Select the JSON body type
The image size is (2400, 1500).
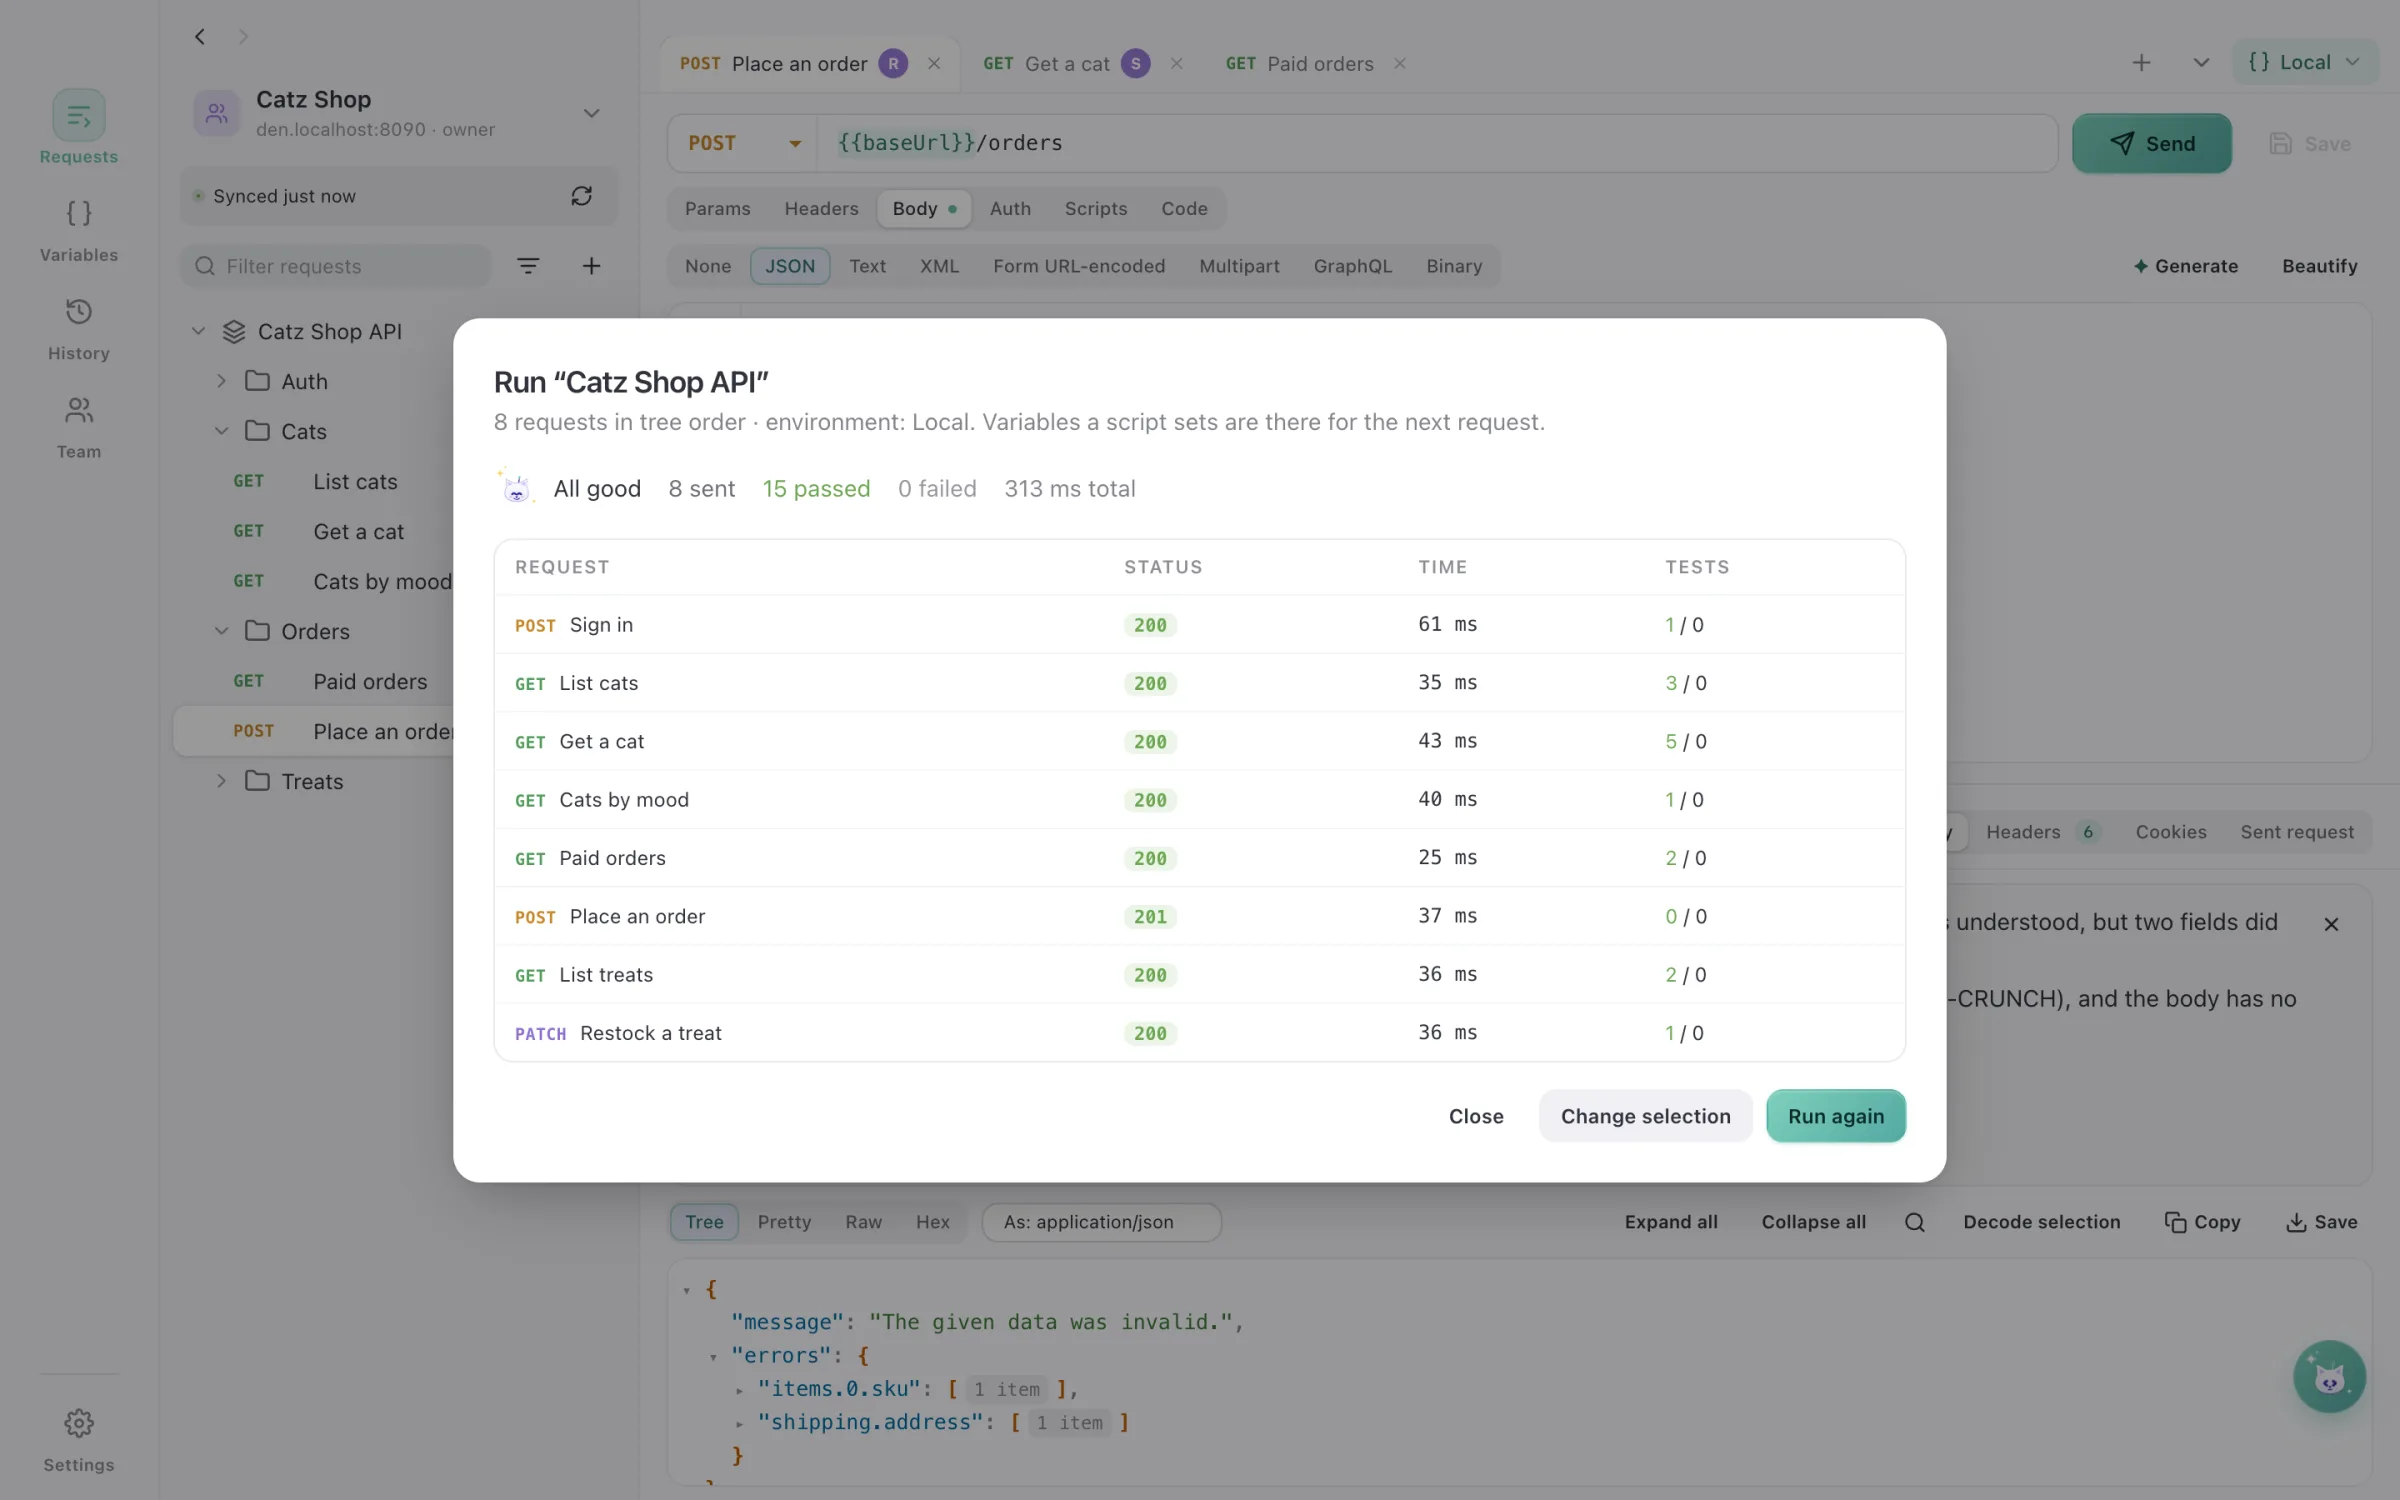[x=790, y=266]
